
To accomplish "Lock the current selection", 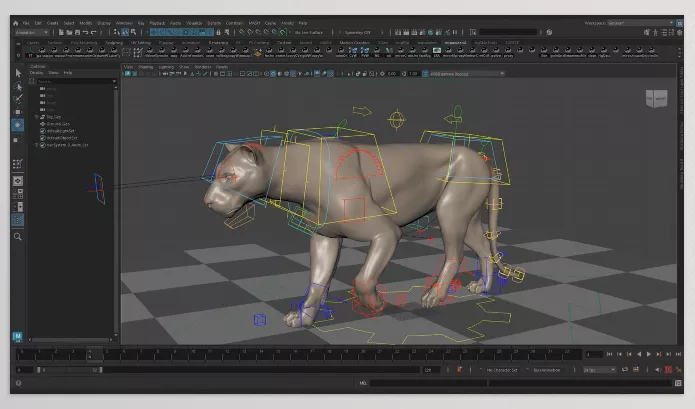I will pos(218,32).
